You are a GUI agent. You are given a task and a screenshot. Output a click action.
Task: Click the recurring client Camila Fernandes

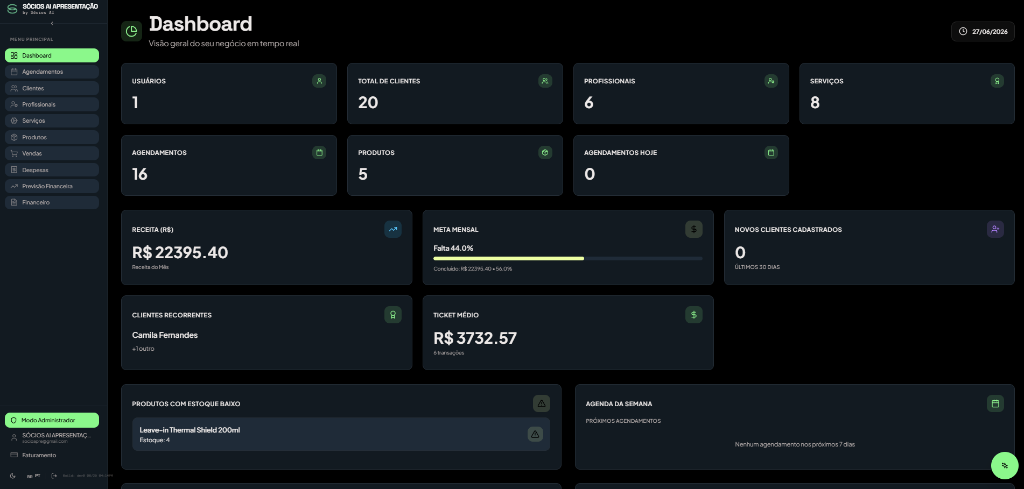tap(165, 335)
